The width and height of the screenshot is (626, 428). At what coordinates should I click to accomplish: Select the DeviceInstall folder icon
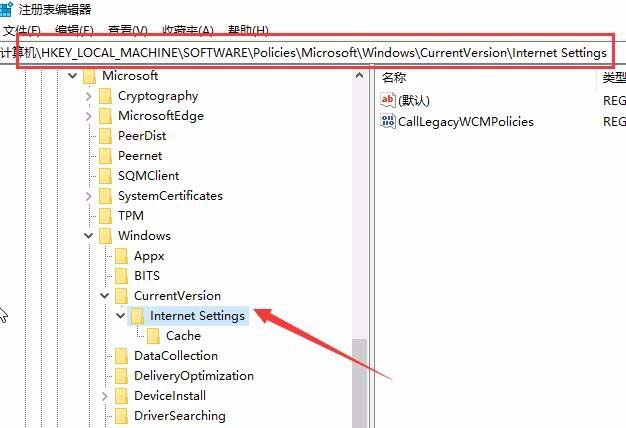point(121,396)
